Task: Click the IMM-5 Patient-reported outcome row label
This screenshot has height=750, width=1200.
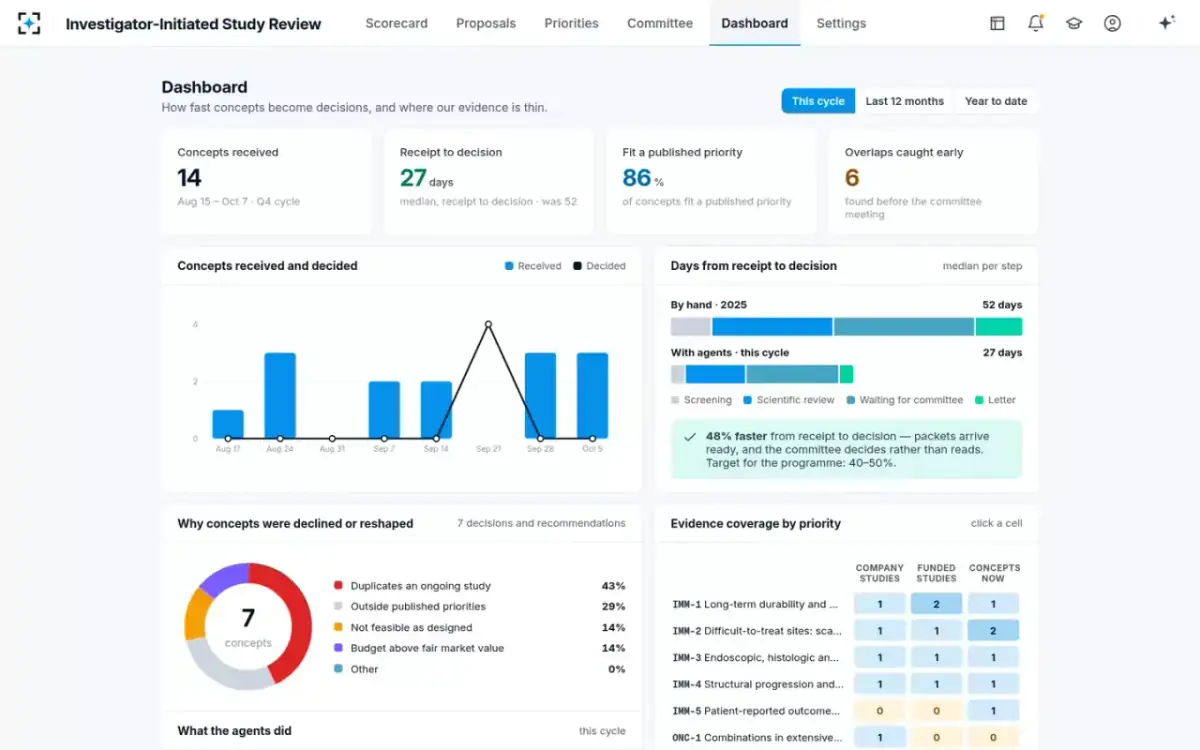Action: tap(757, 711)
